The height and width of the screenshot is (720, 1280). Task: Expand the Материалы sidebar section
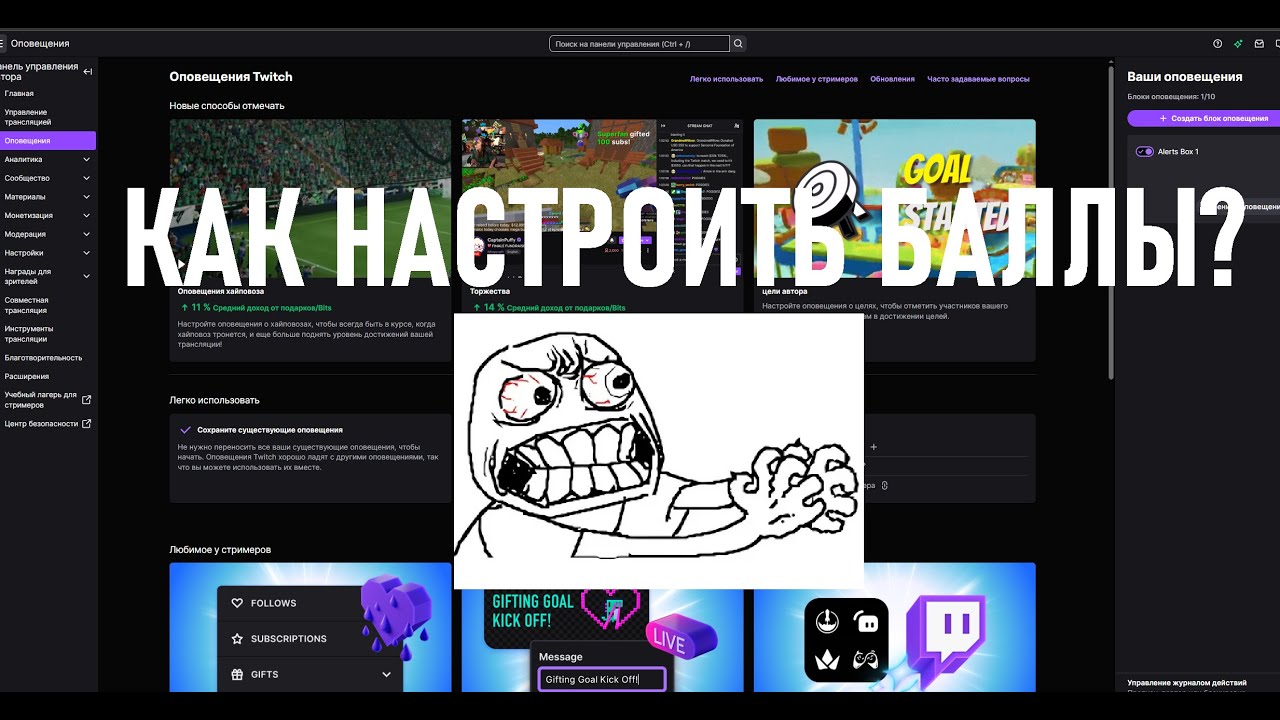pyautogui.click(x=86, y=197)
